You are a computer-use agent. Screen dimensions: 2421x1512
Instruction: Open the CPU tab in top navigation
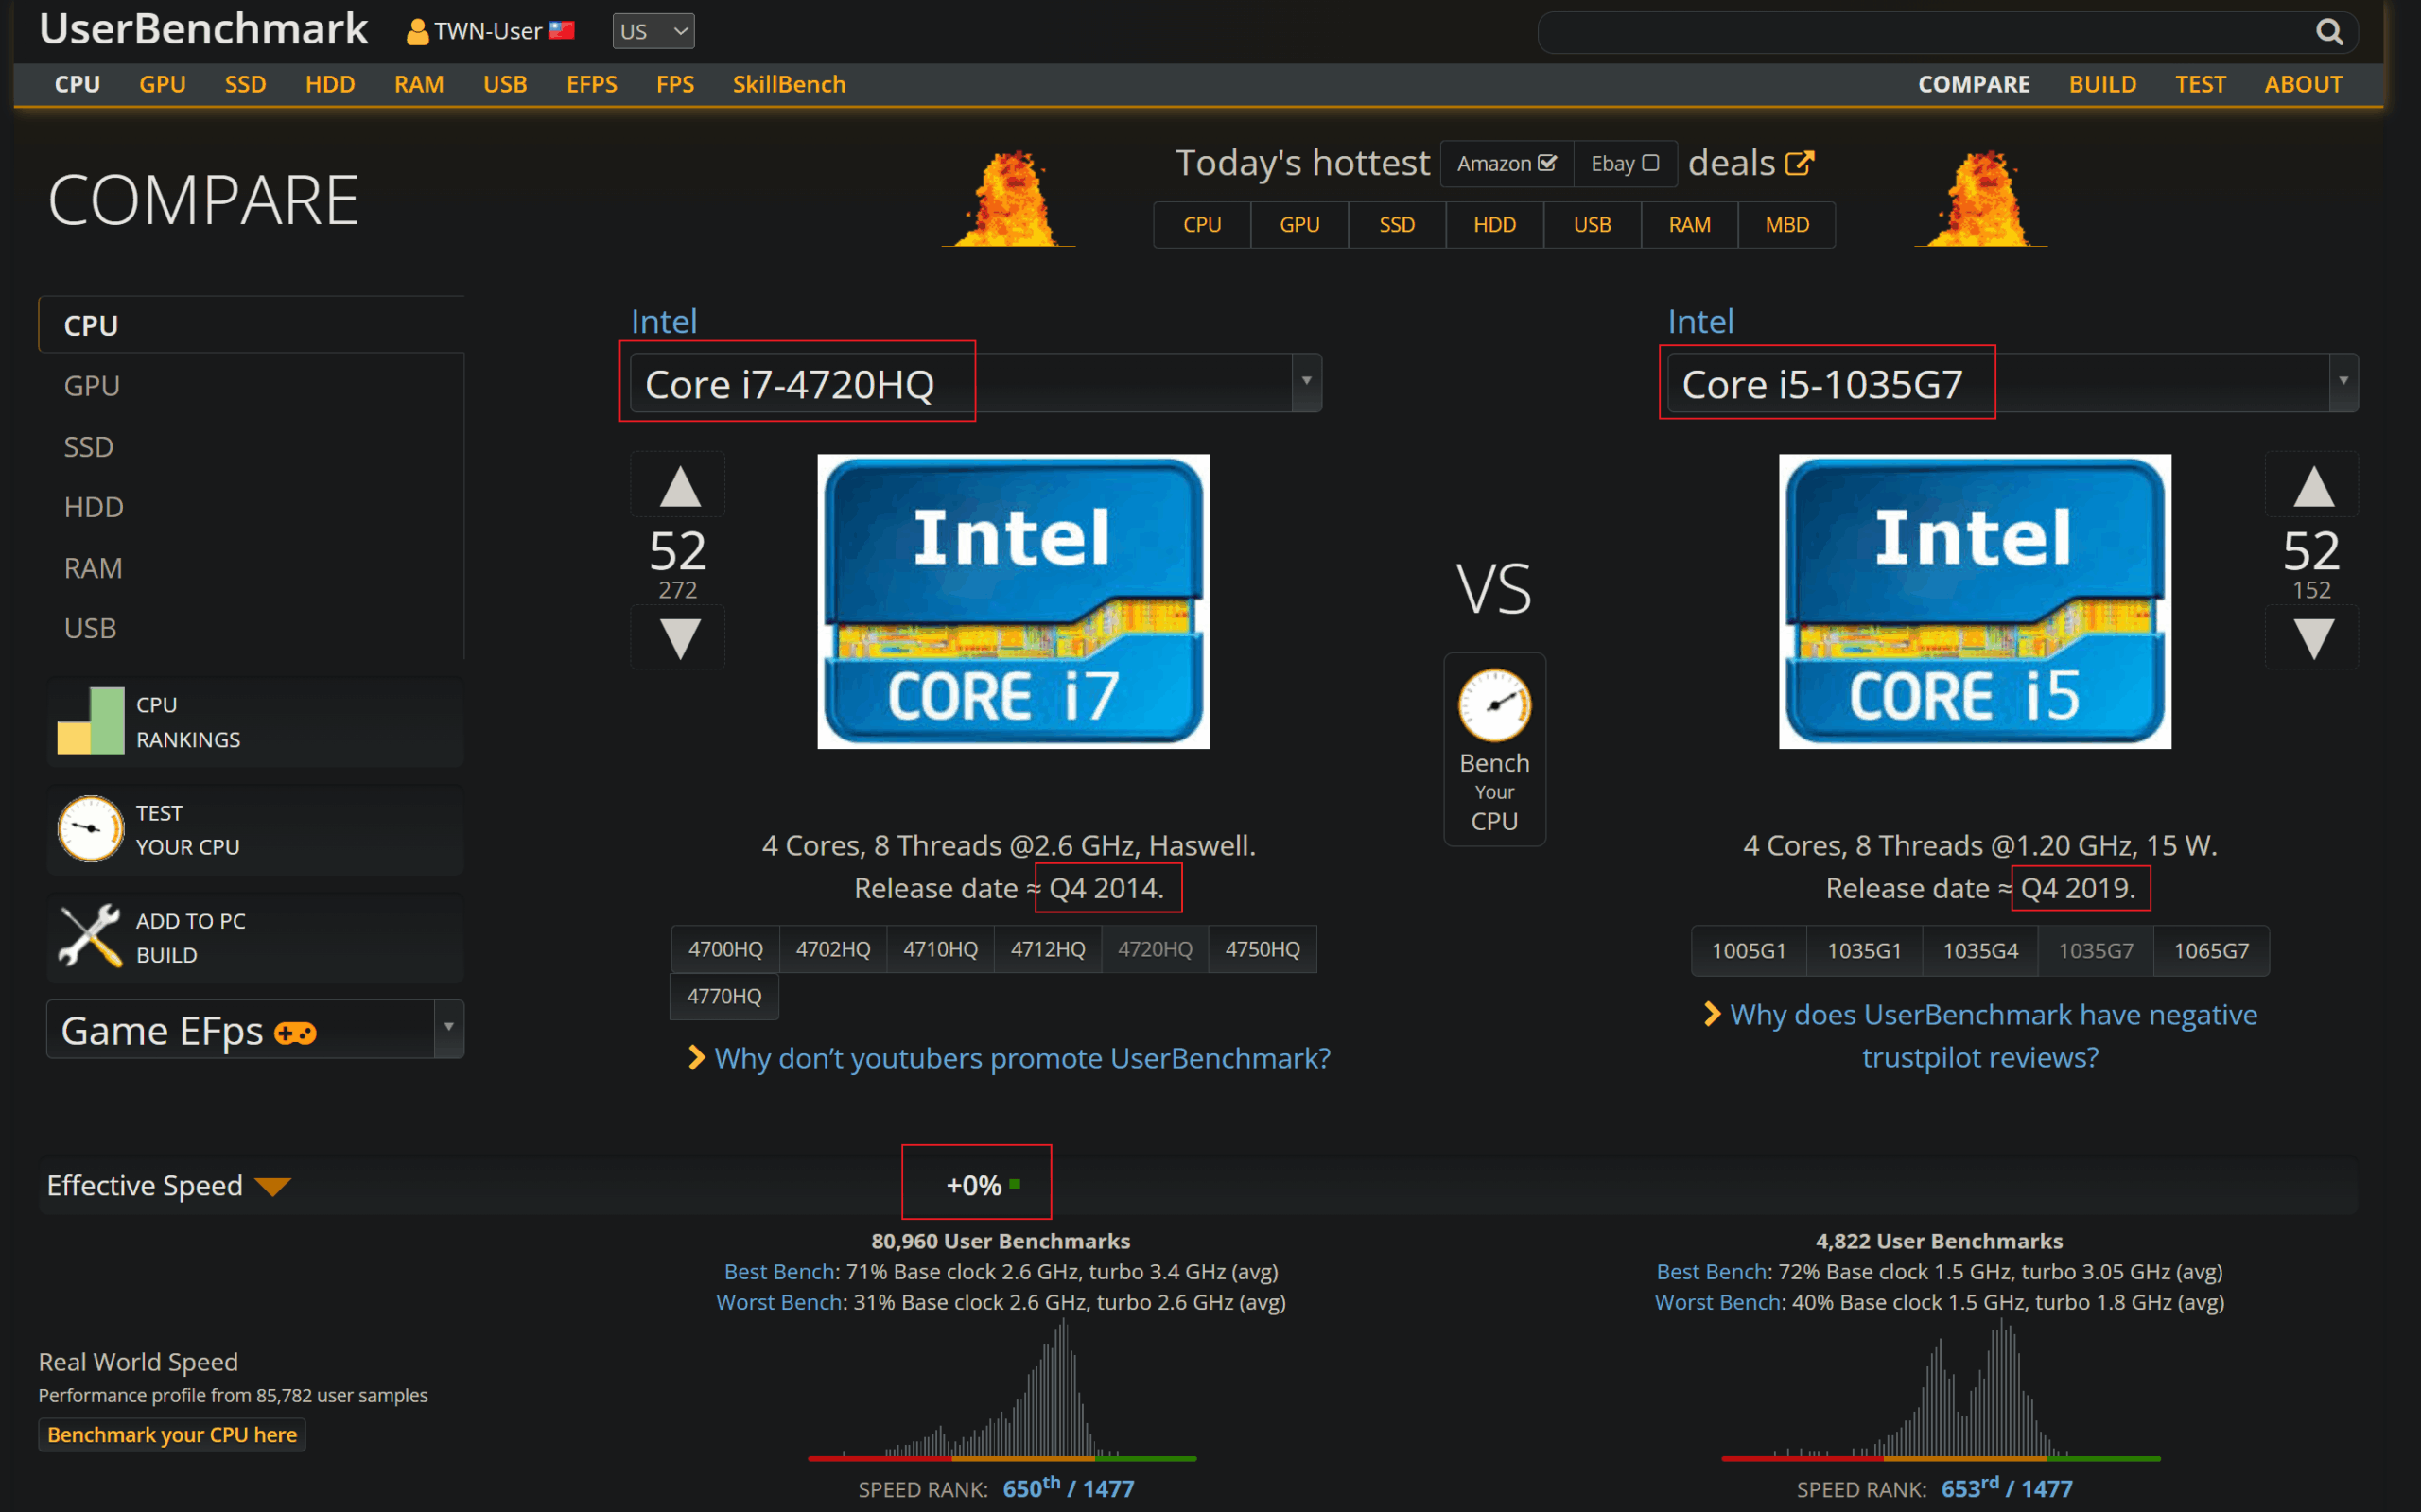click(77, 84)
